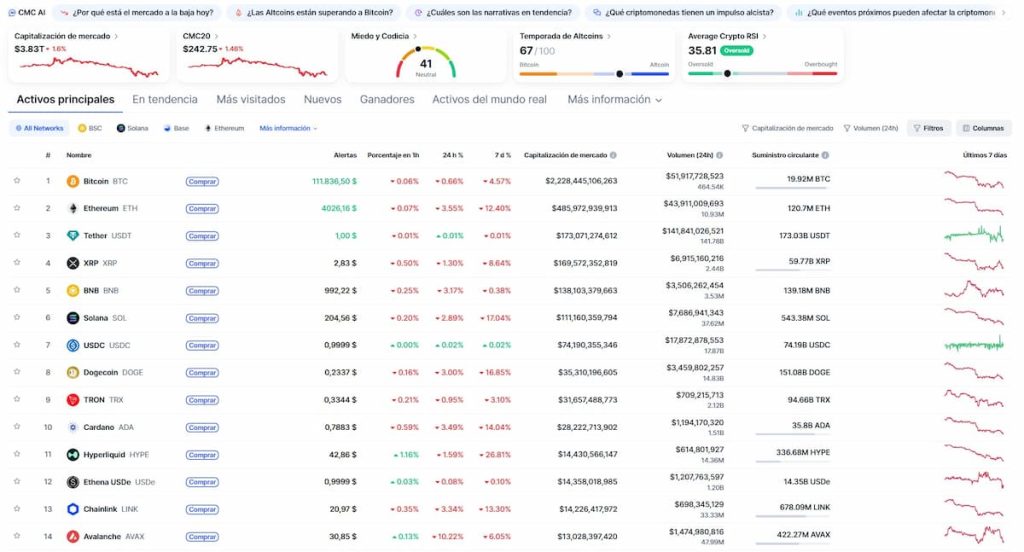Image resolution: width=1024 pixels, height=552 pixels.
Task: Click the BNB coin logo icon
Action: 72,291
